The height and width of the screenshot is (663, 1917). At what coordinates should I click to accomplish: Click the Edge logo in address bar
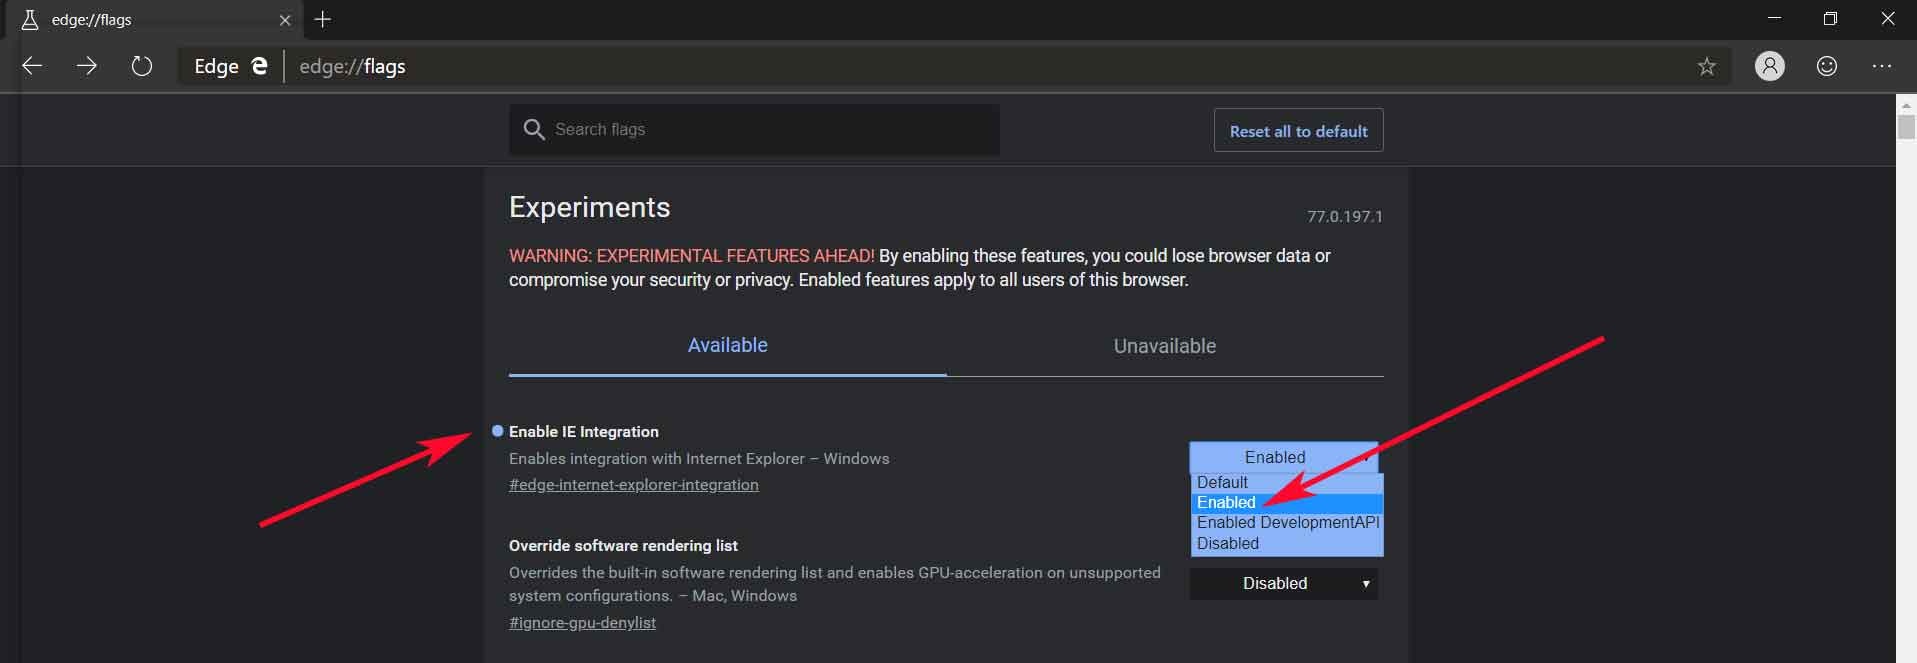click(259, 66)
